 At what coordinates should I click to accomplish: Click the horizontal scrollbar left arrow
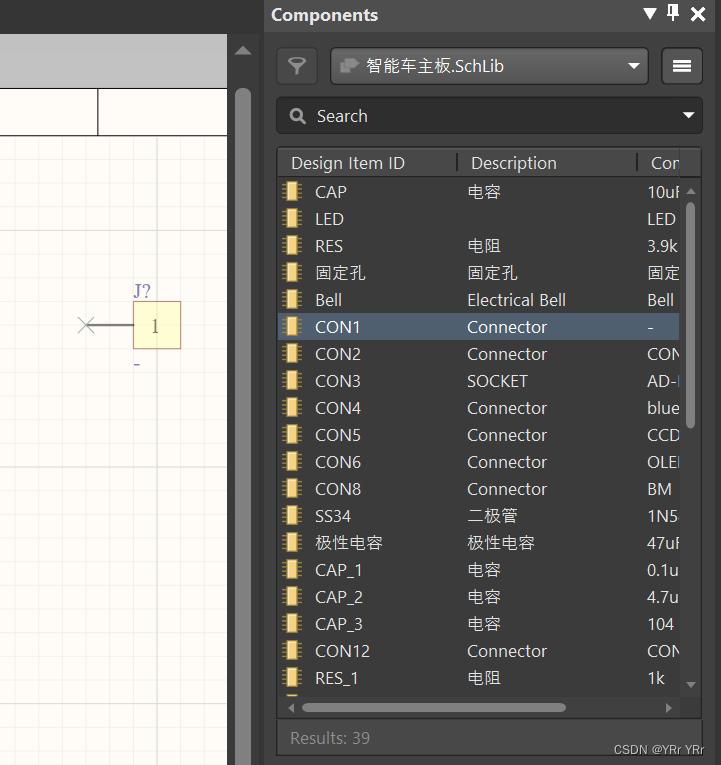(291, 707)
